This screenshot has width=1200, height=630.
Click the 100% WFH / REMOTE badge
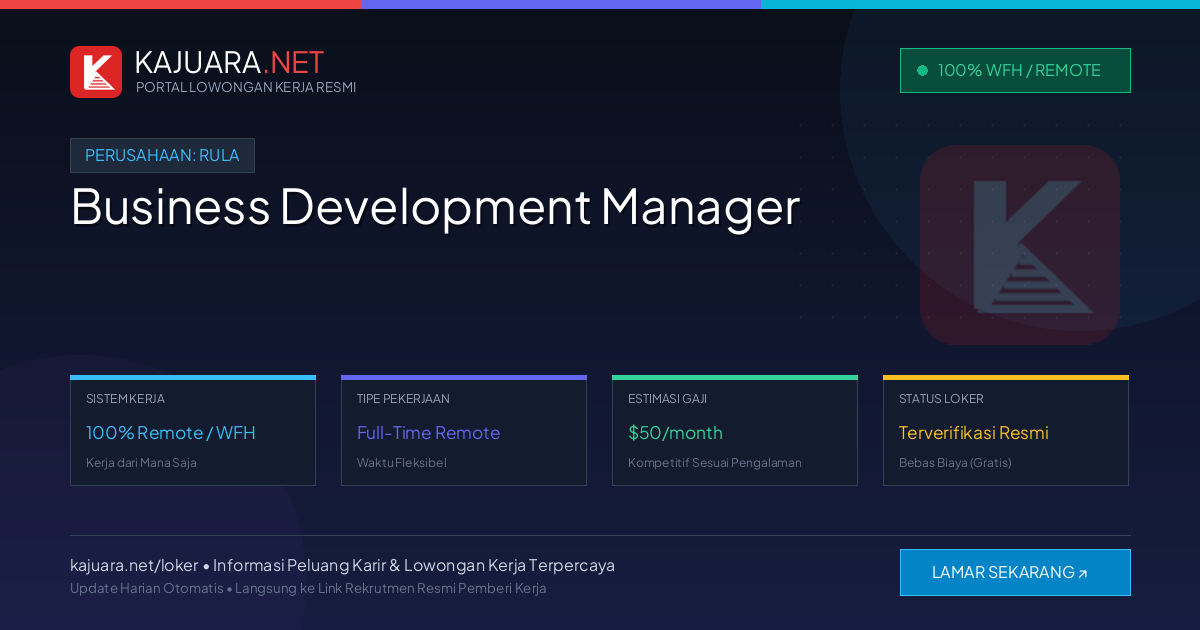click(1015, 71)
